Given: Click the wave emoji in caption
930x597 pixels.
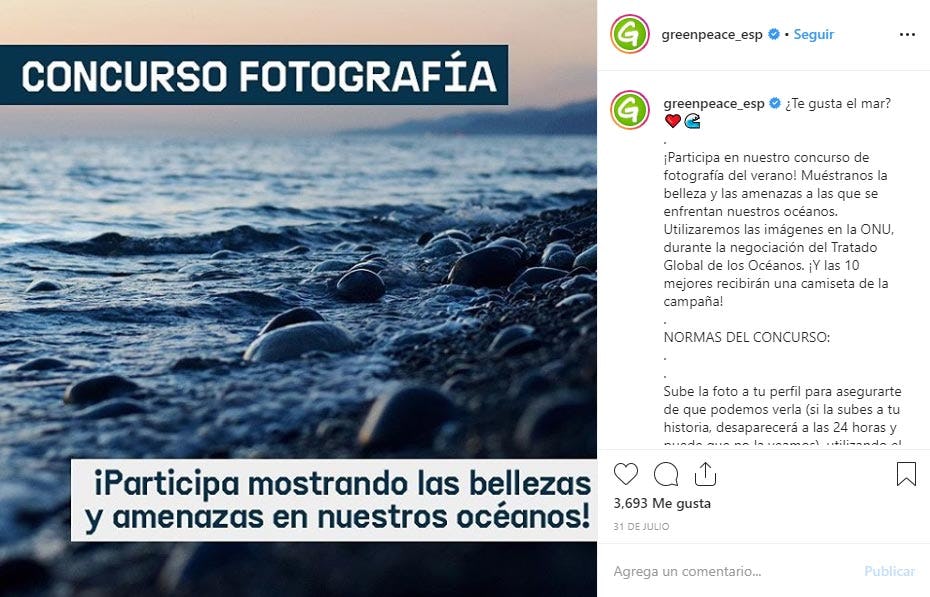Looking at the screenshot, I should tap(692, 121).
